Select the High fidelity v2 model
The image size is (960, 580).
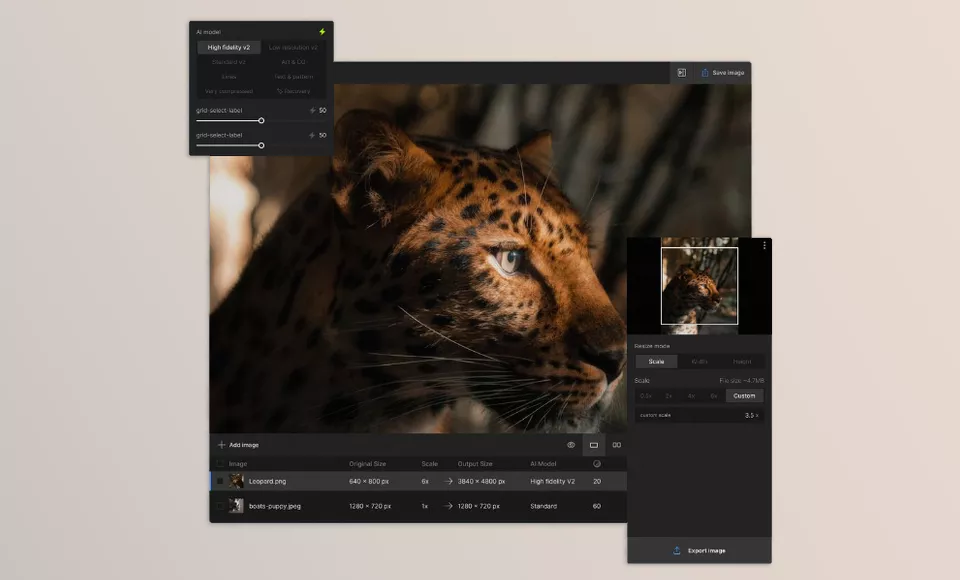pyautogui.click(x=228, y=47)
